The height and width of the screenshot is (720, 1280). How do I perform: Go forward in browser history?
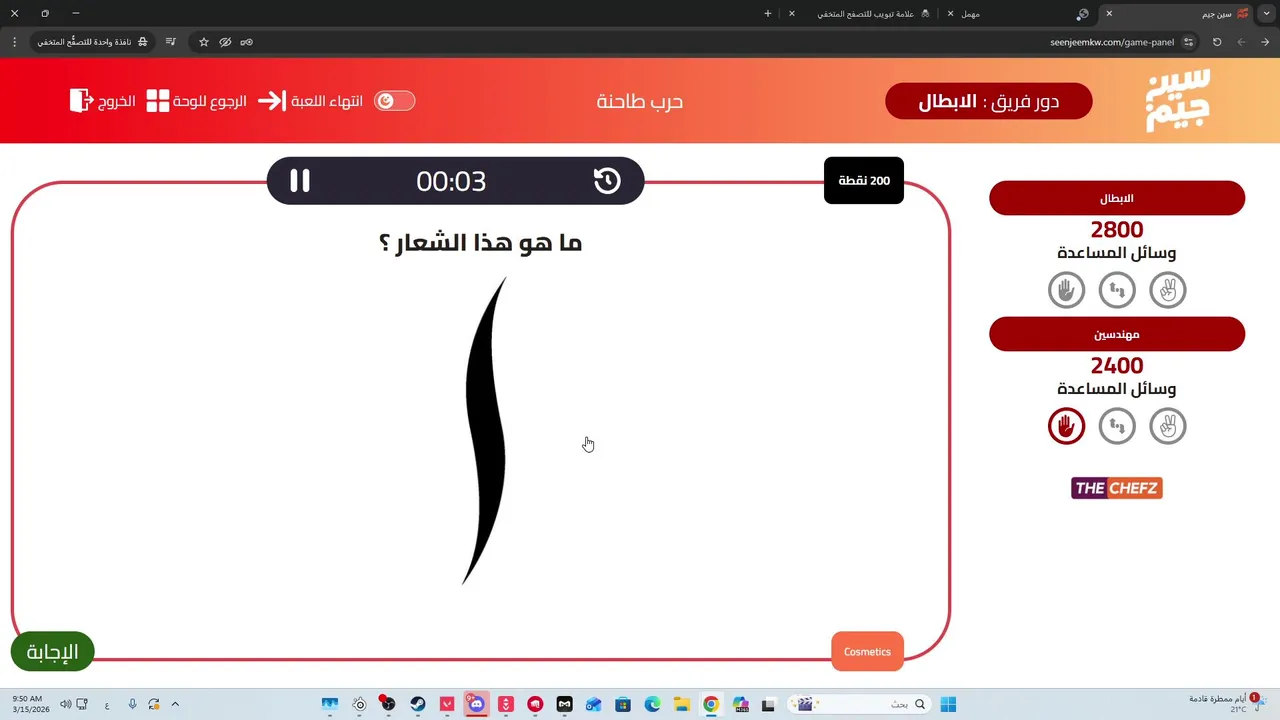[x=1241, y=42]
